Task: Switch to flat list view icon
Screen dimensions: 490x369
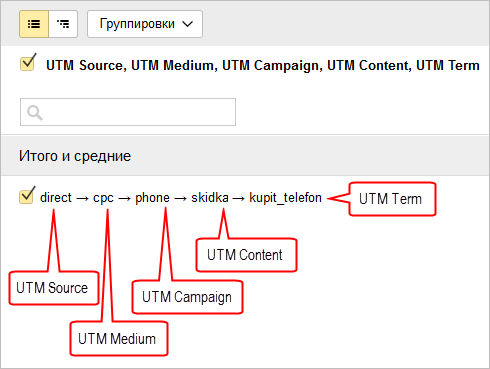Action: click(x=34, y=24)
